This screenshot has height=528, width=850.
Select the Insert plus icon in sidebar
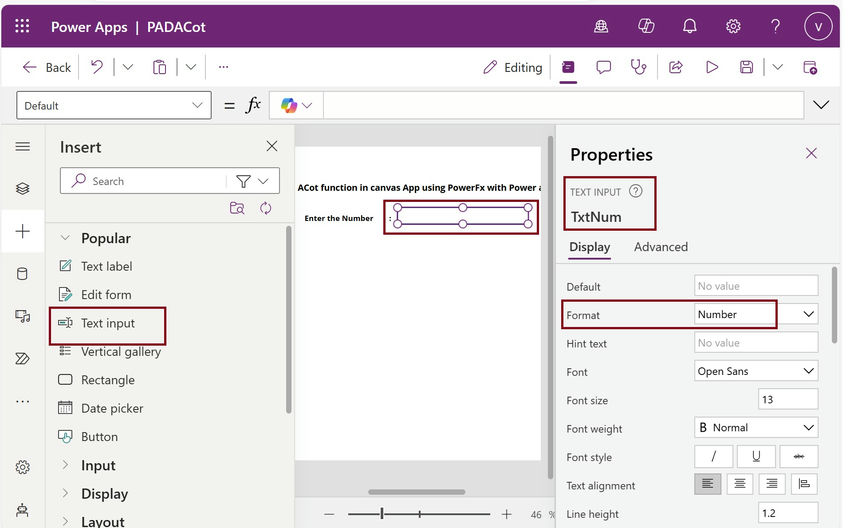tap(23, 231)
